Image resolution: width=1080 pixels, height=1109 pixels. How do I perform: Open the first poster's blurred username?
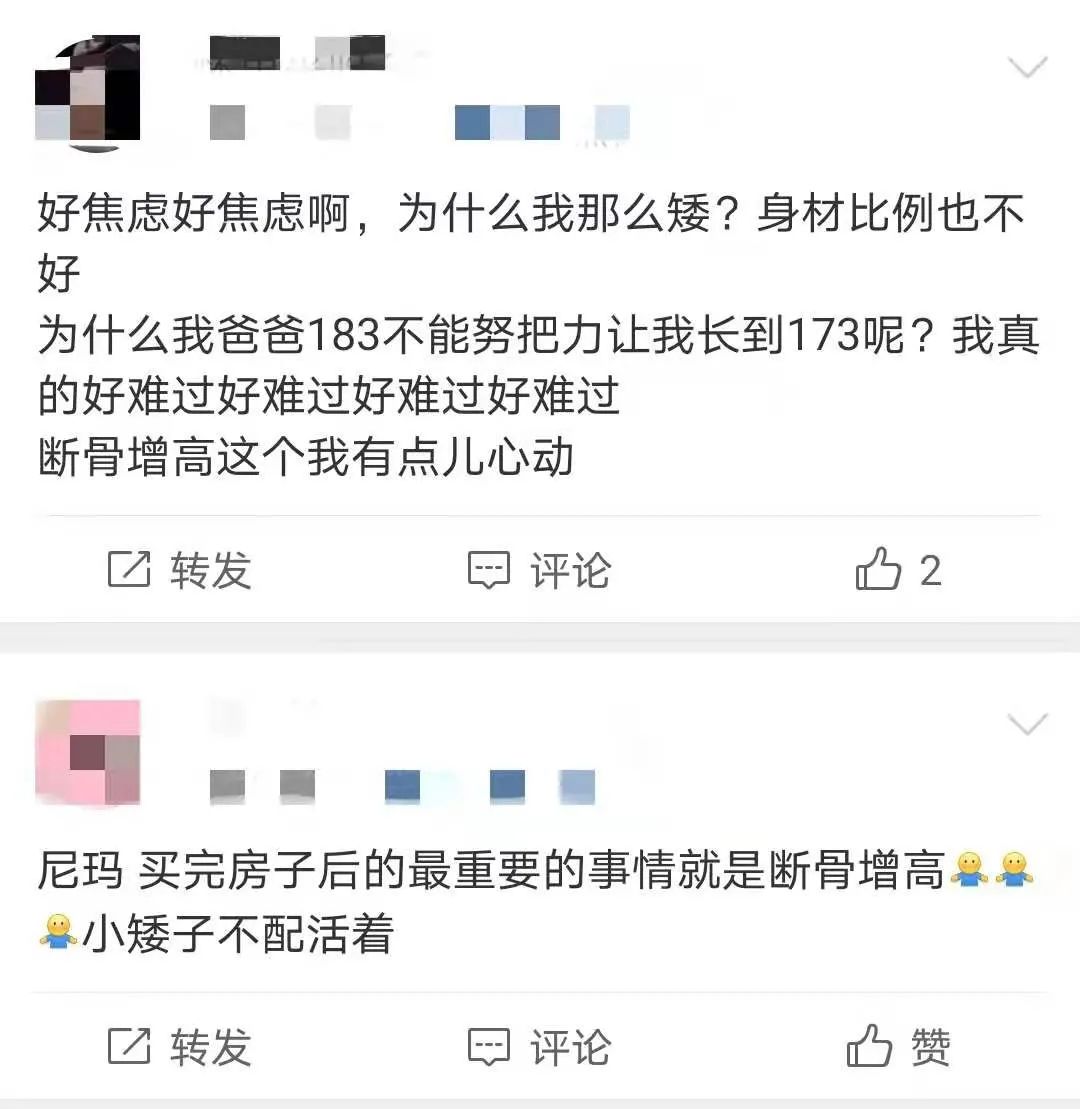pos(298,53)
